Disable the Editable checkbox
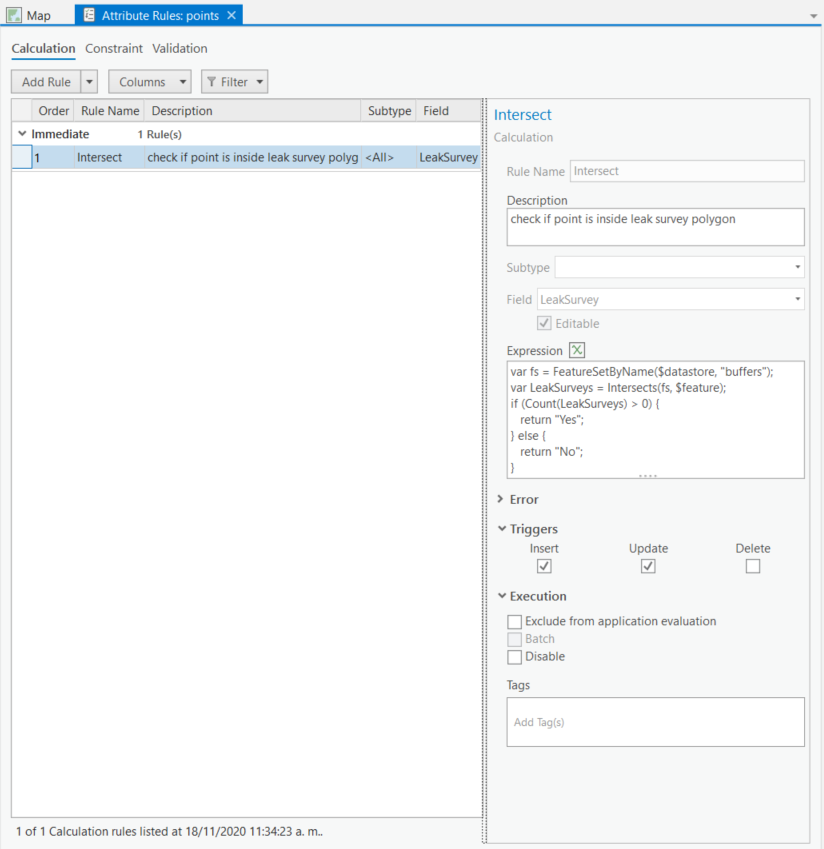The height and width of the screenshot is (849, 824). (544, 323)
